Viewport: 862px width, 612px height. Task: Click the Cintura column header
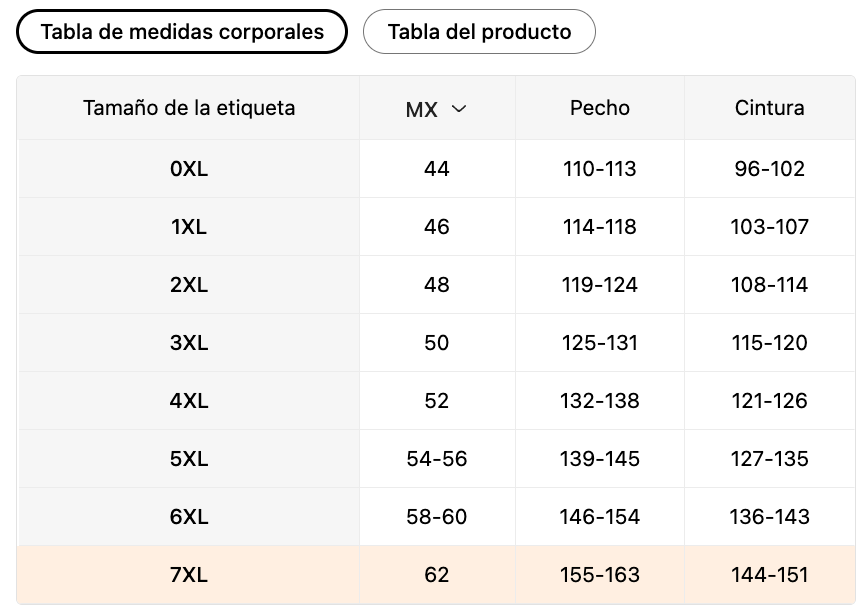(769, 108)
